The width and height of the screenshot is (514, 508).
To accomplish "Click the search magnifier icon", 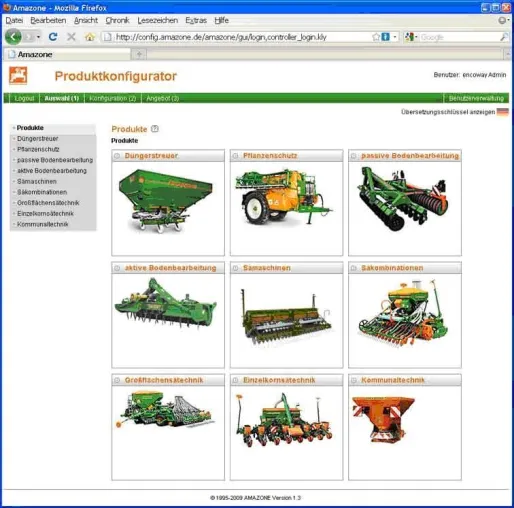I will [x=504, y=37].
